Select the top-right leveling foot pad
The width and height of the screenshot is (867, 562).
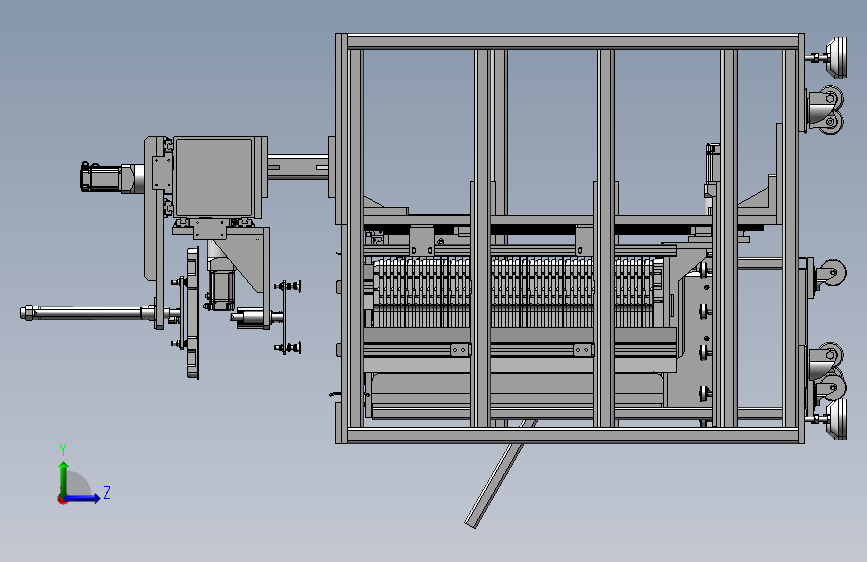click(x=838, y=58)
